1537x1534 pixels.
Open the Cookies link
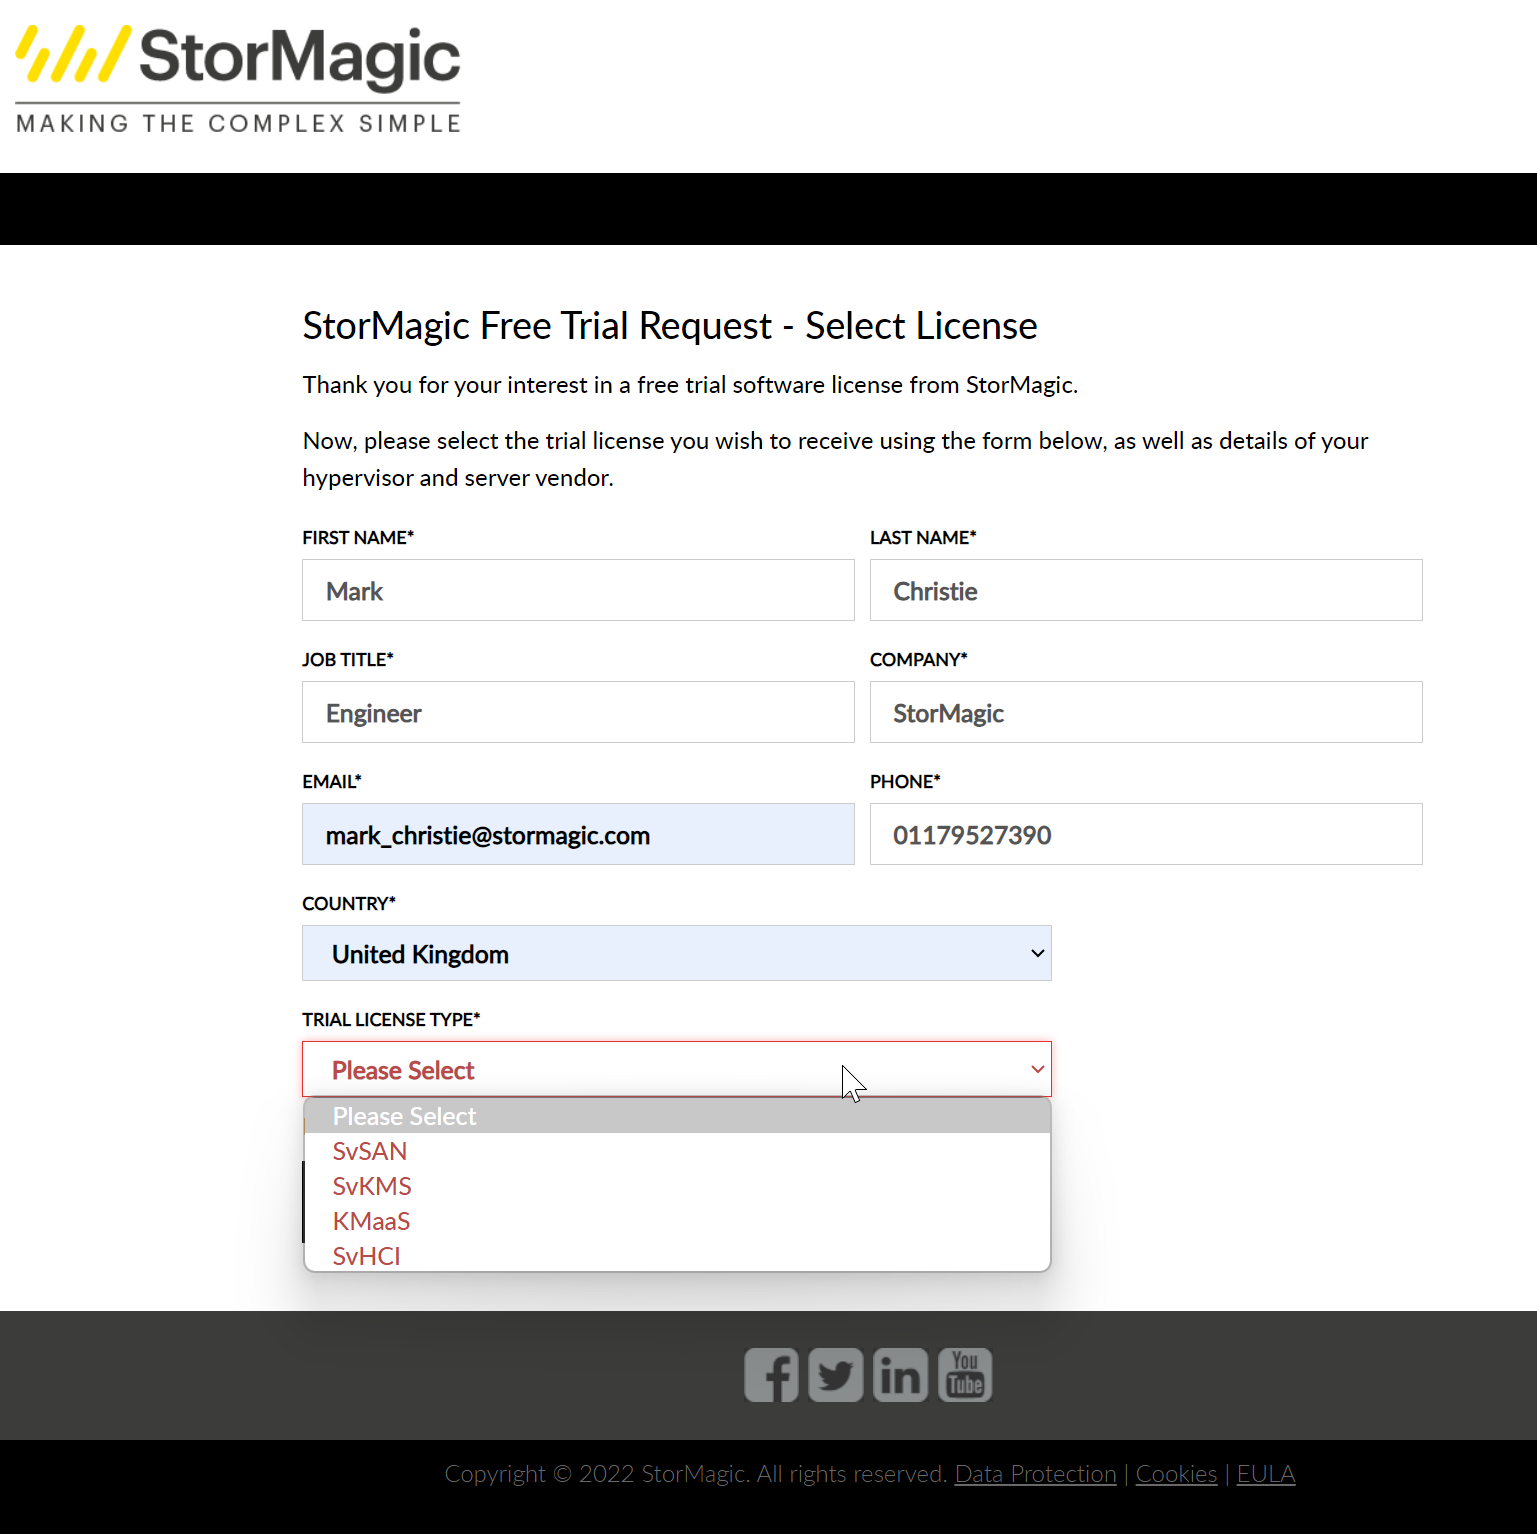pos(1176,1474)
